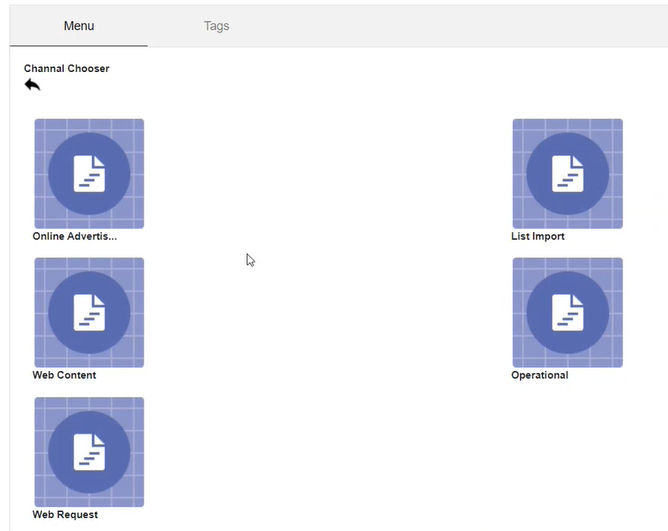
Task: Open the List Import channel tile
Action: [x=567, y=173]
